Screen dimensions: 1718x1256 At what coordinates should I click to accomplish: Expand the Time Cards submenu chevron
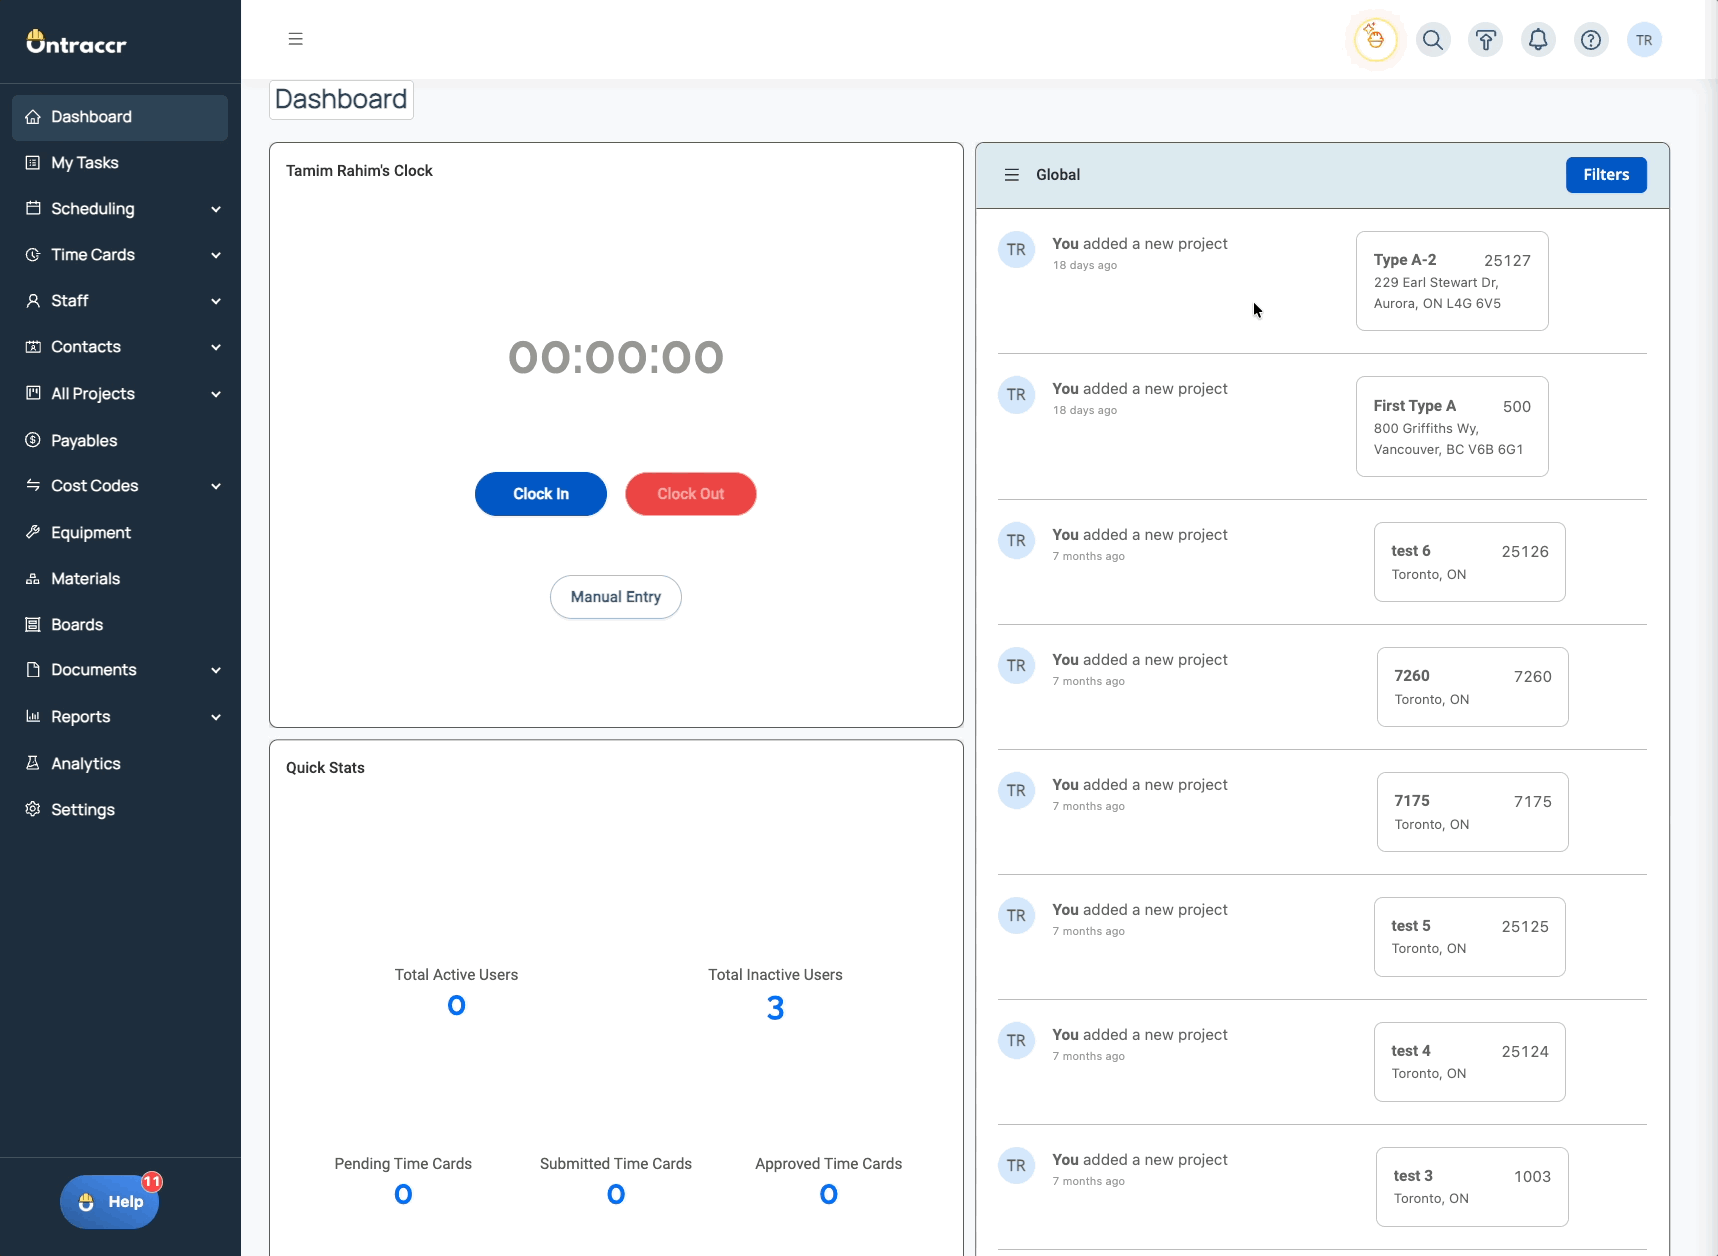point(216,255)
